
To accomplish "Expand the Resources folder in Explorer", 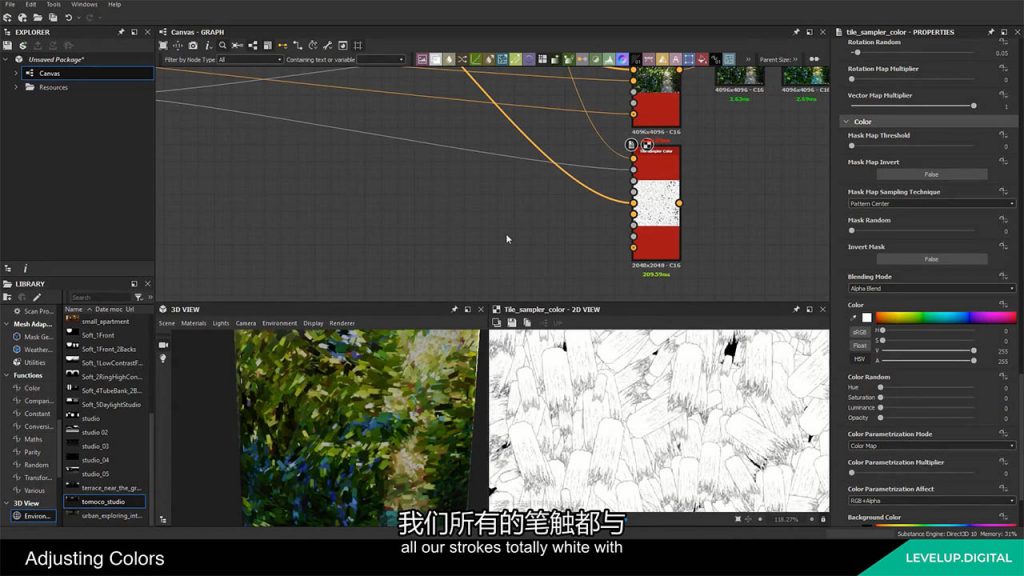I will coord(16,87).
